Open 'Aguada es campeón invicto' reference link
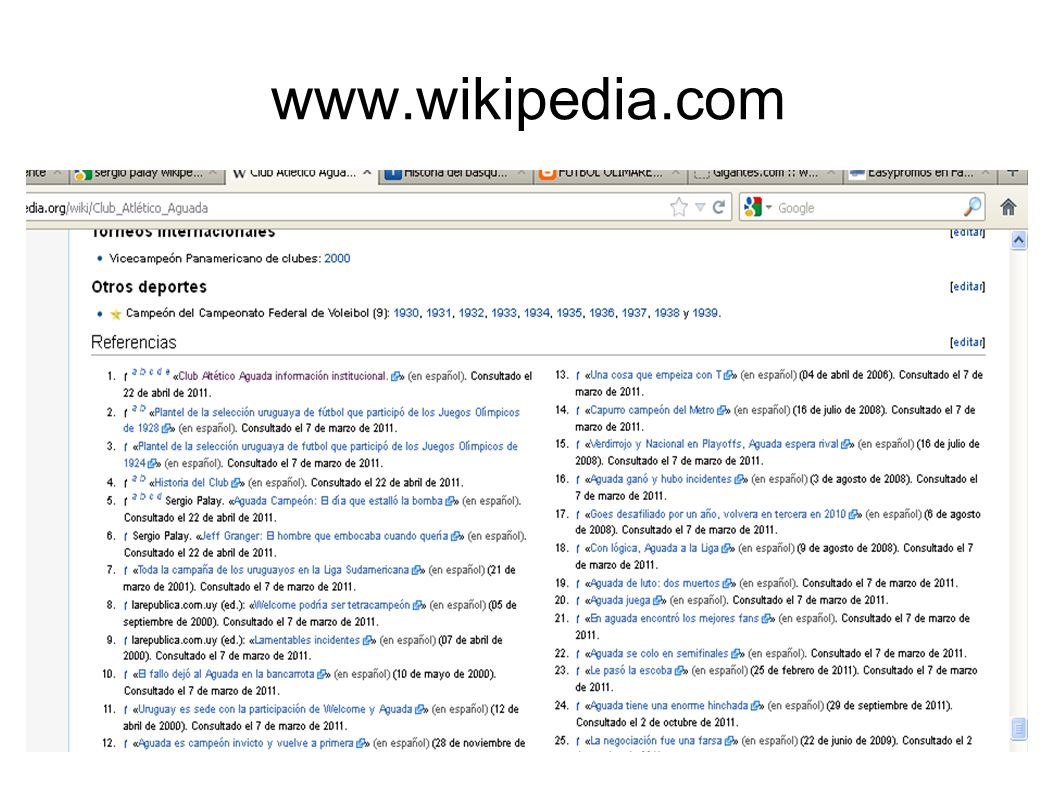 tap(246, 744)
